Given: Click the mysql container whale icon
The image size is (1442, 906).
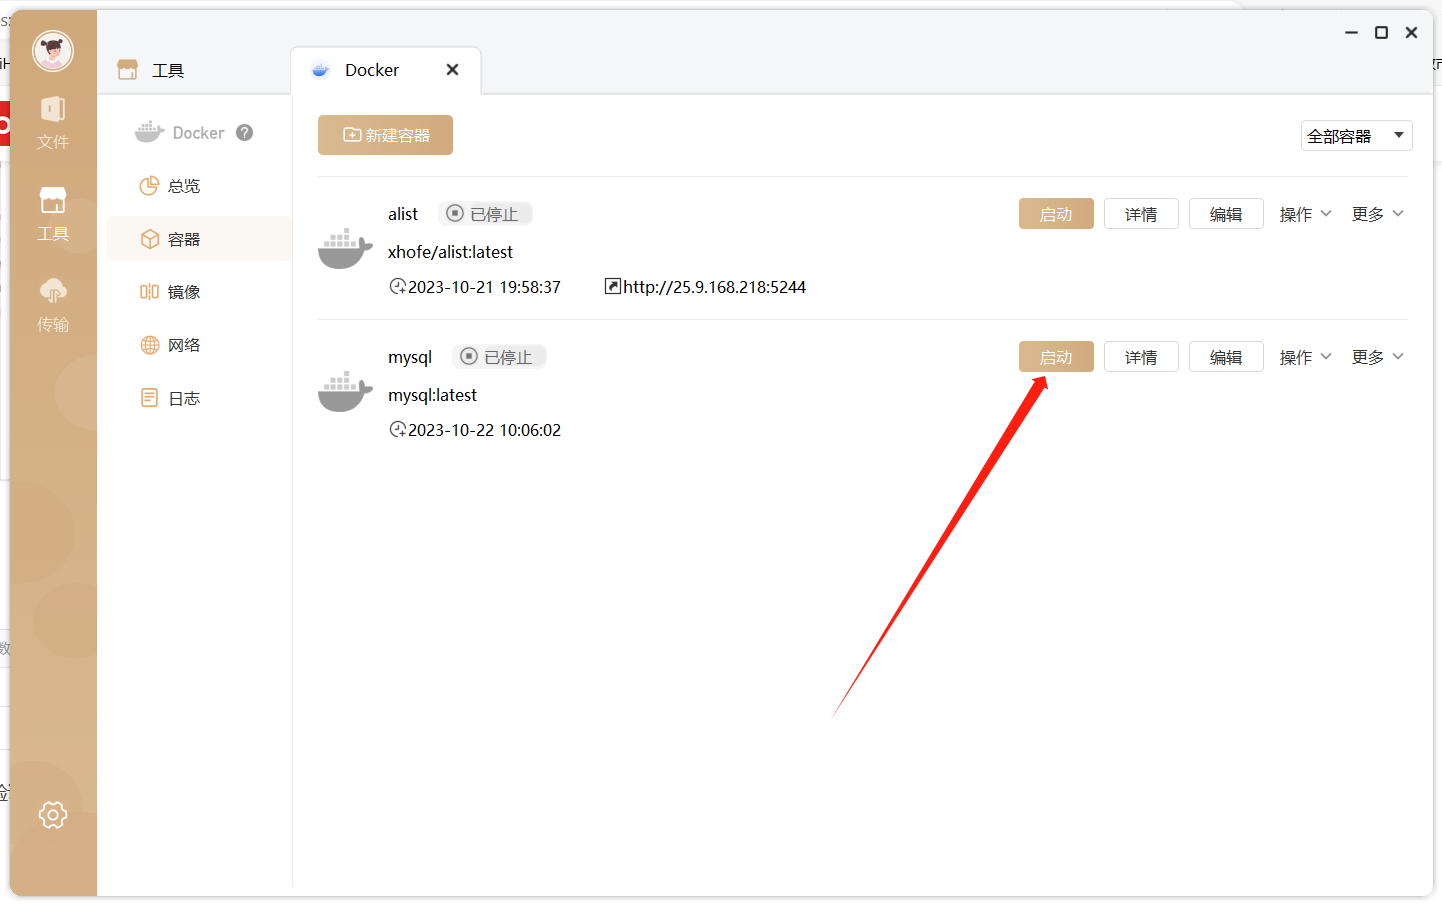Looking at the screenshot, I should [345, 391].
